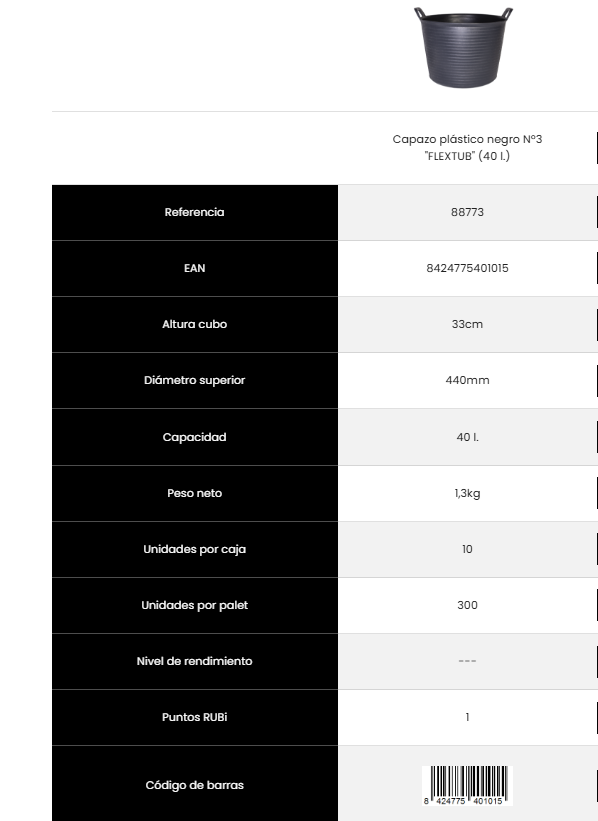Select the EAN row label

click(x=195, y=268)
